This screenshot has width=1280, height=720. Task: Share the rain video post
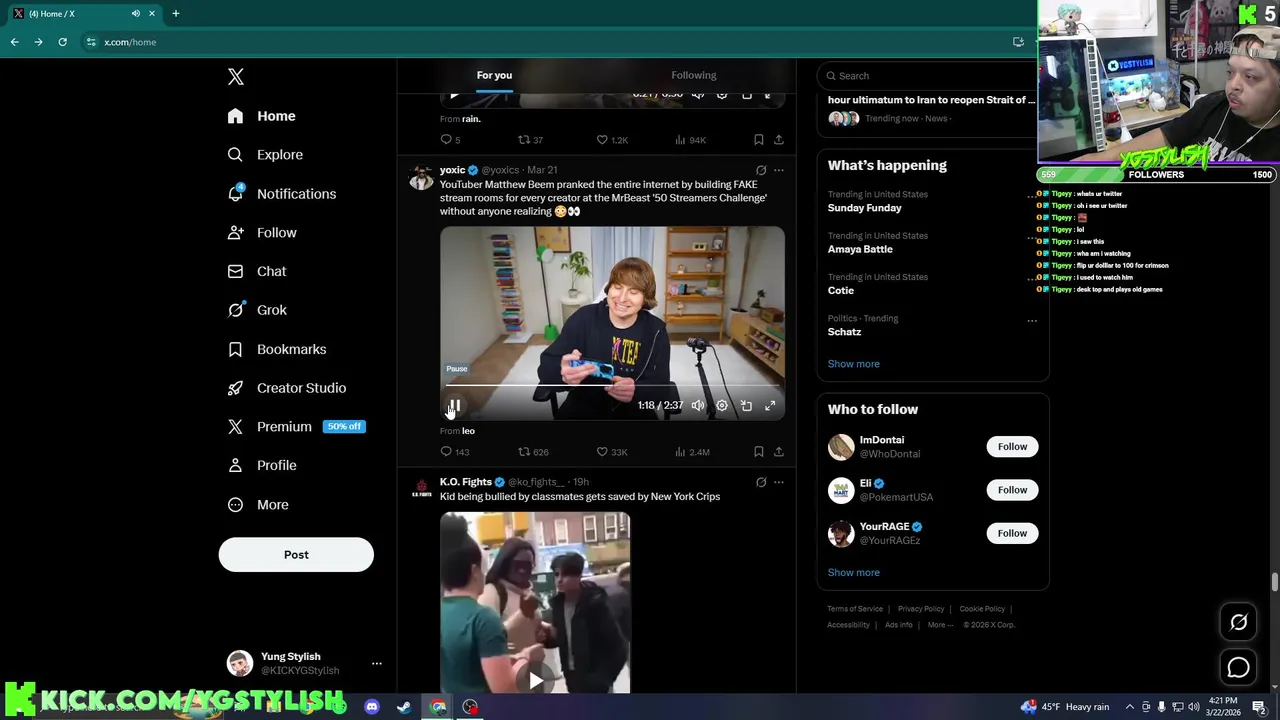pyautogui.click(x=779, y=140)
